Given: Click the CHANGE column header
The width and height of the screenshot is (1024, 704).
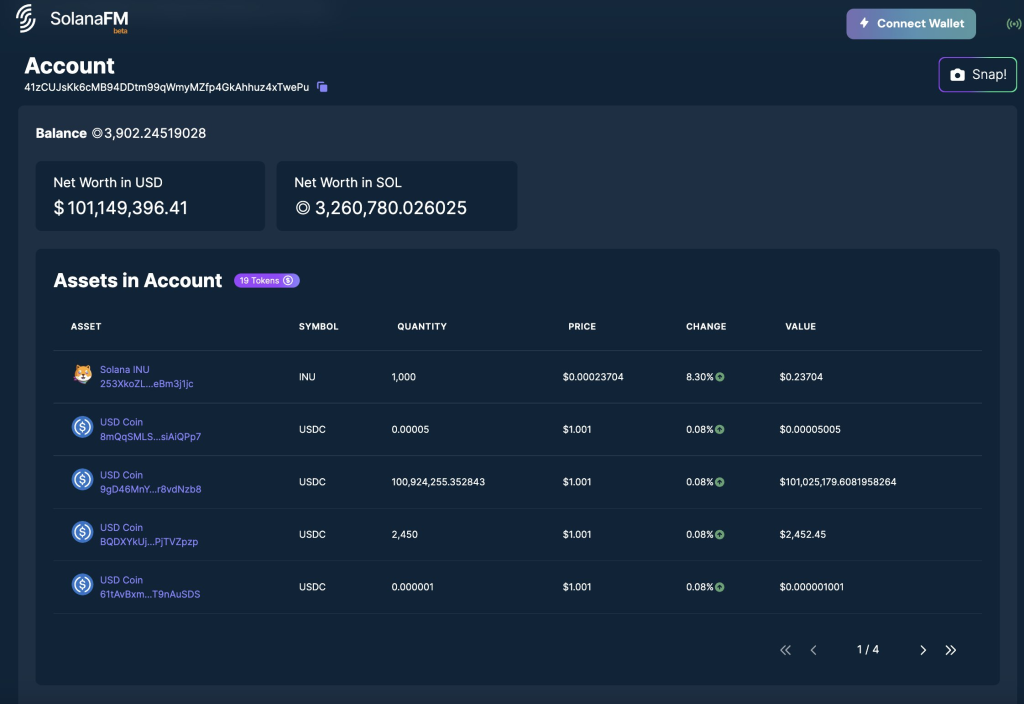Looking at the screenshot, I should tap(706, 327).
